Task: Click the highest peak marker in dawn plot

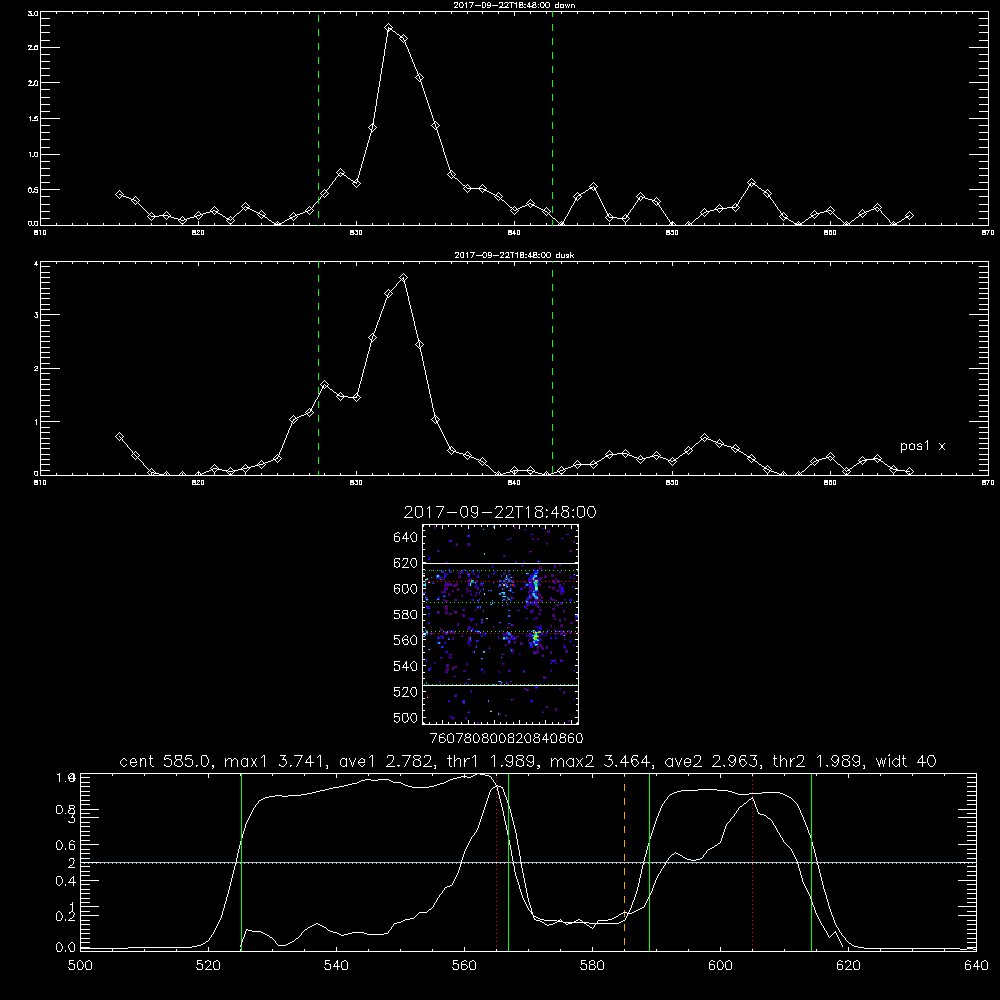Action: coord(388,28)
